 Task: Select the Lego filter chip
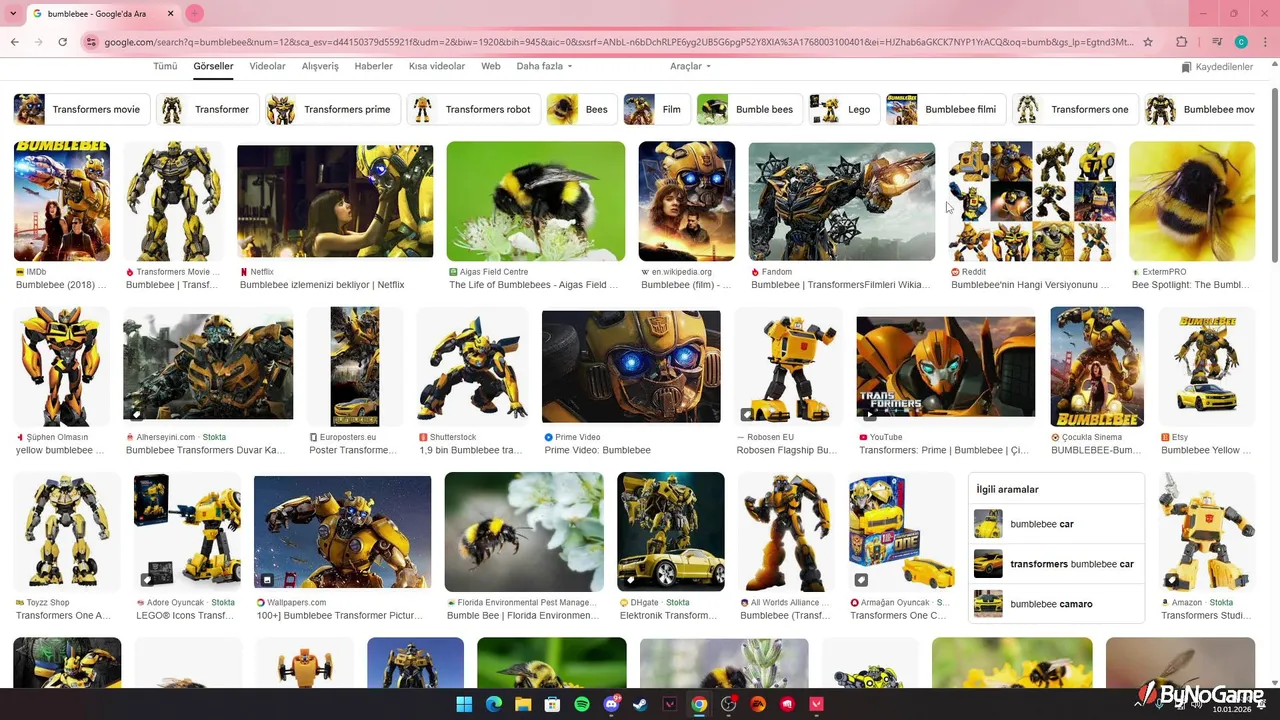tap(845, 109)
